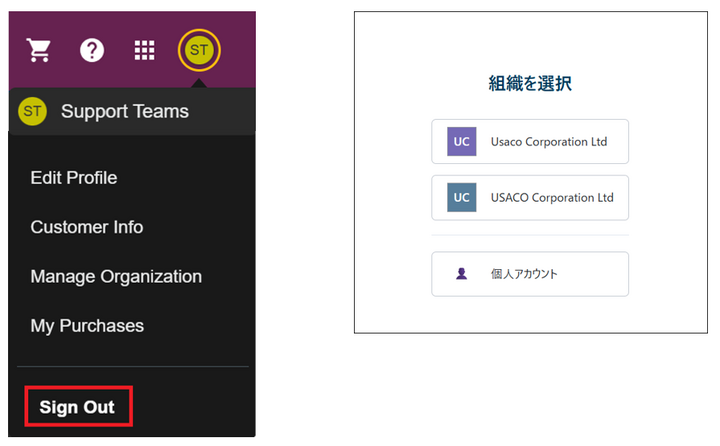The height and width of the screenshot is (446, 720).
Task: Choose Manage Organization in the menu
Action: coord(116,277)
